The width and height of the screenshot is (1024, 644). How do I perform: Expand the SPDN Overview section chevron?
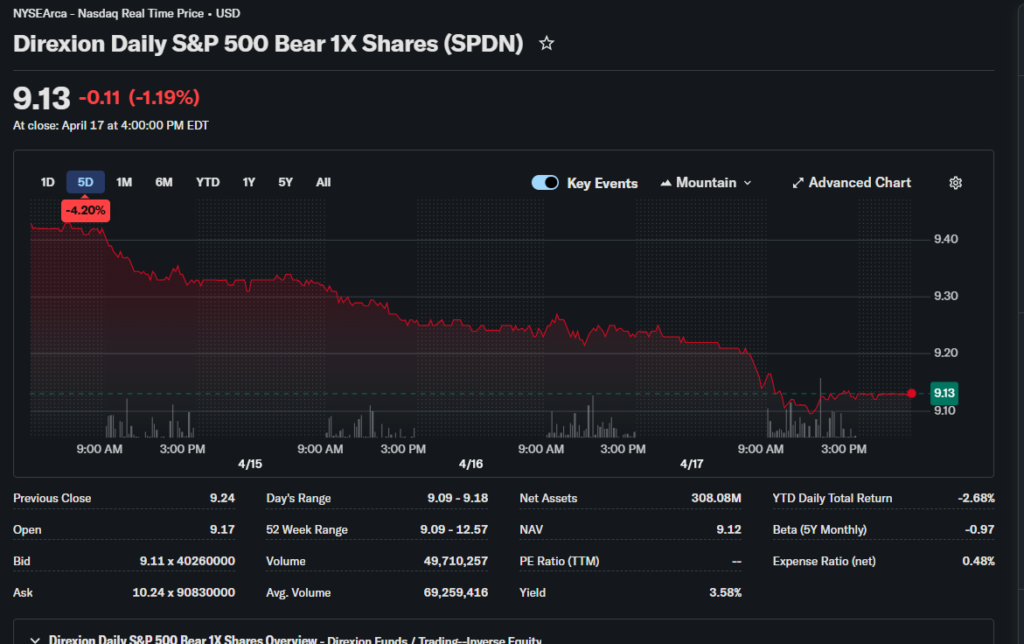click(x=36, y=639)
